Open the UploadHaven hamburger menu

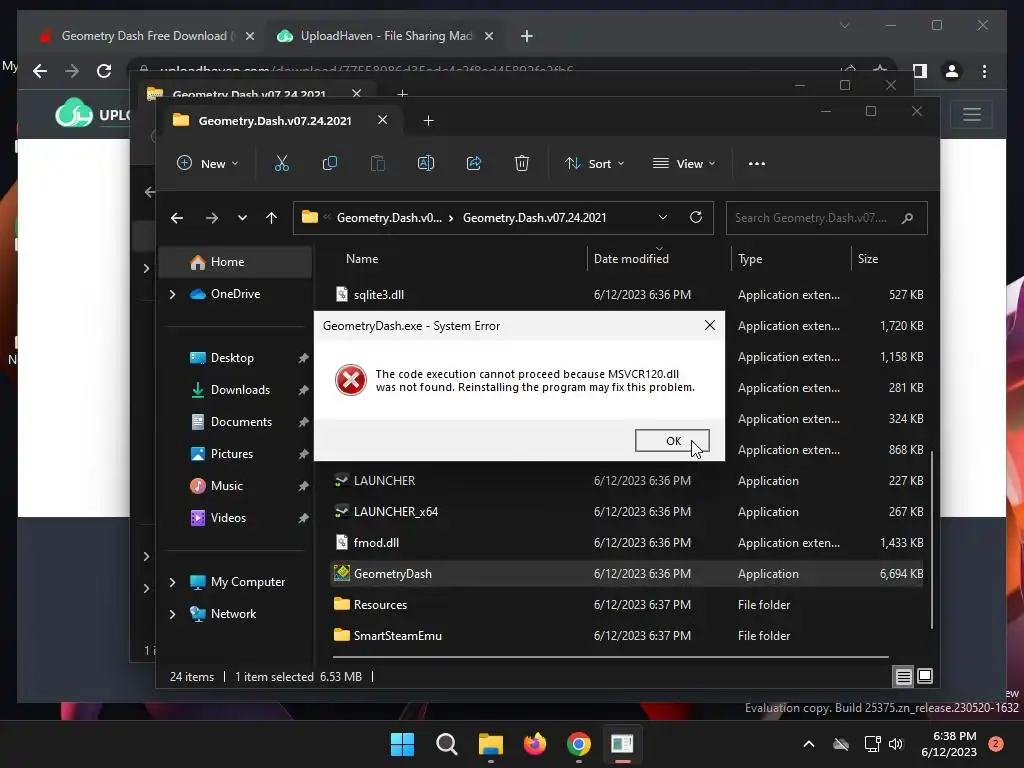pyautogui.click(x=972, y=115)
